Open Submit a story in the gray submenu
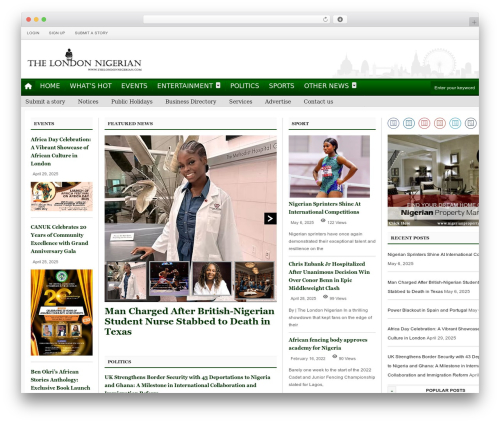 (x=45, y=102)
